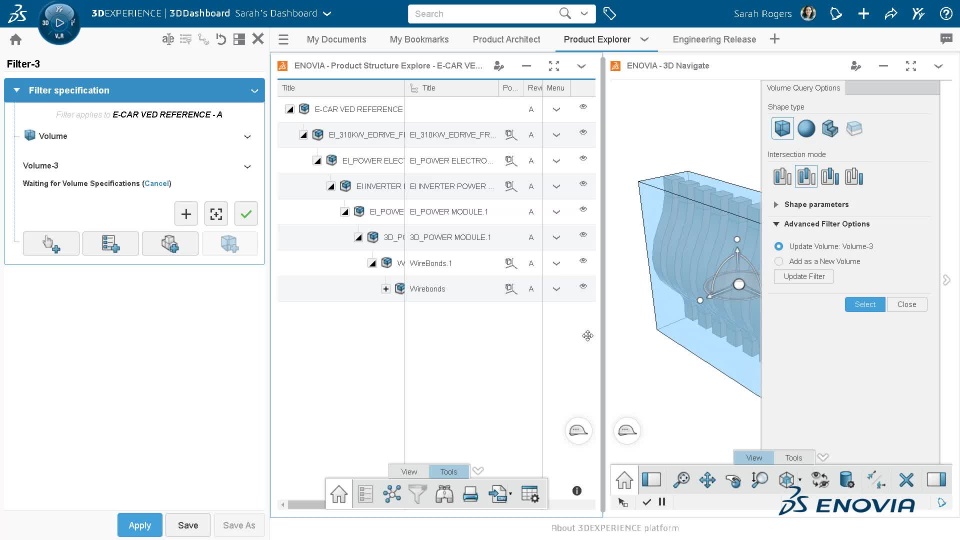Screen dimensions: 960x540
Task: Click the product add filter button
Action: tap(170, 244)
